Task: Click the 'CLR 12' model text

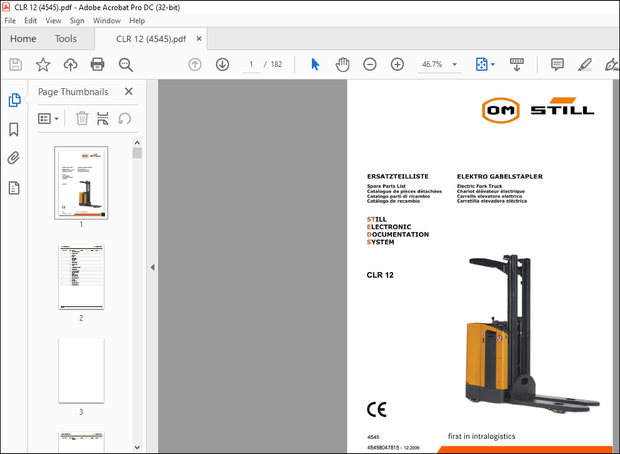Action: (380, 275)
